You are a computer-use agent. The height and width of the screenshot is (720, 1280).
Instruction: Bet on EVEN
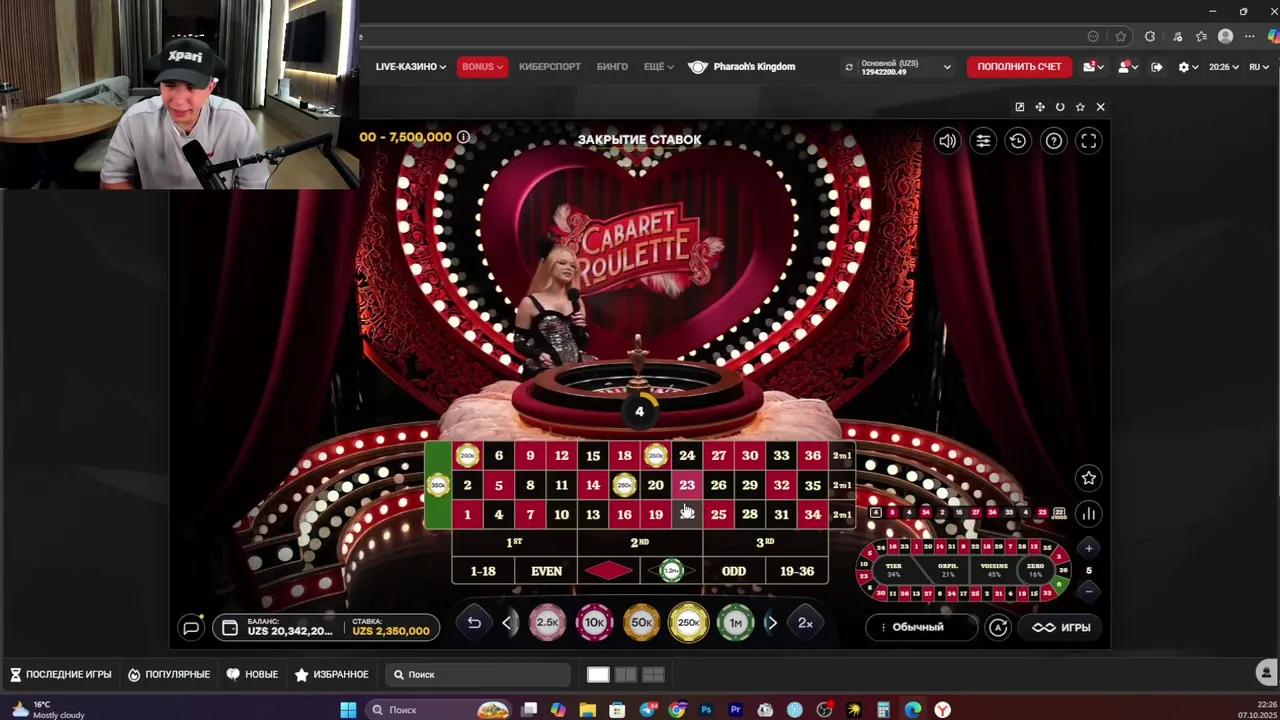[546, 571]
